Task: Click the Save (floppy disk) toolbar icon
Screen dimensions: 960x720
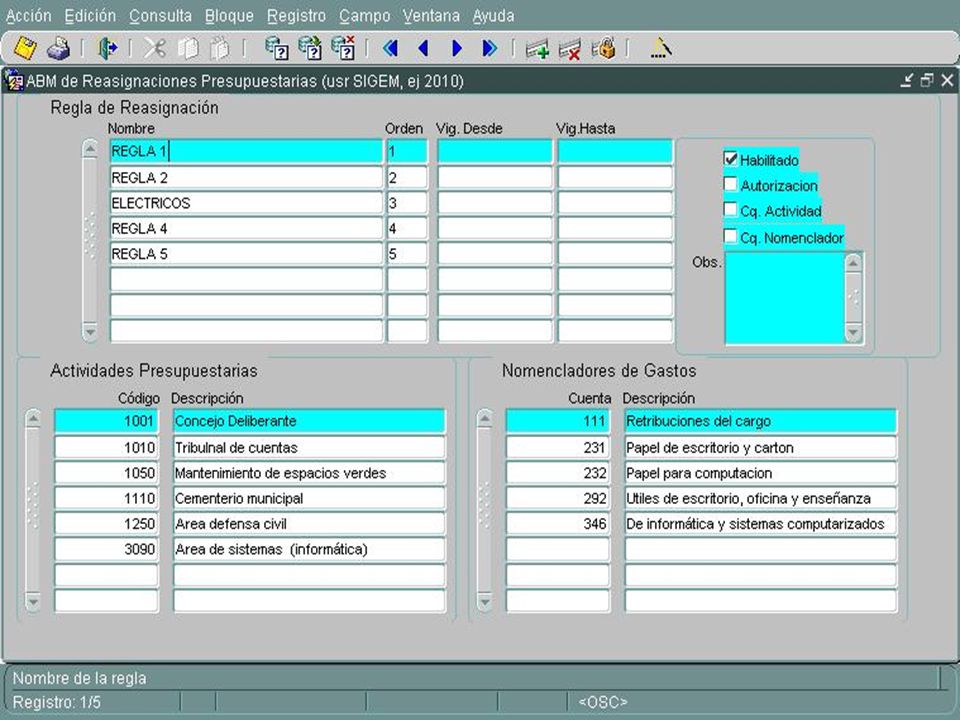Action: (x=25, y=48)
